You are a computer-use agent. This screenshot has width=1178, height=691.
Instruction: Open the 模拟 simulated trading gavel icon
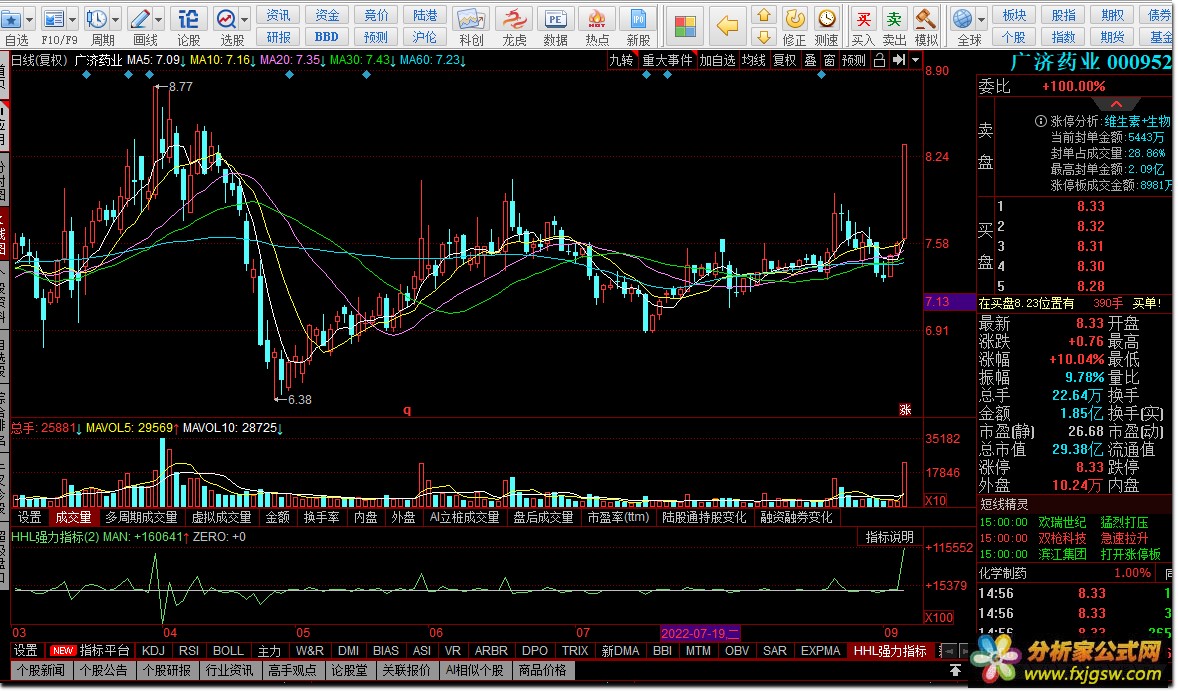[926, 19]
